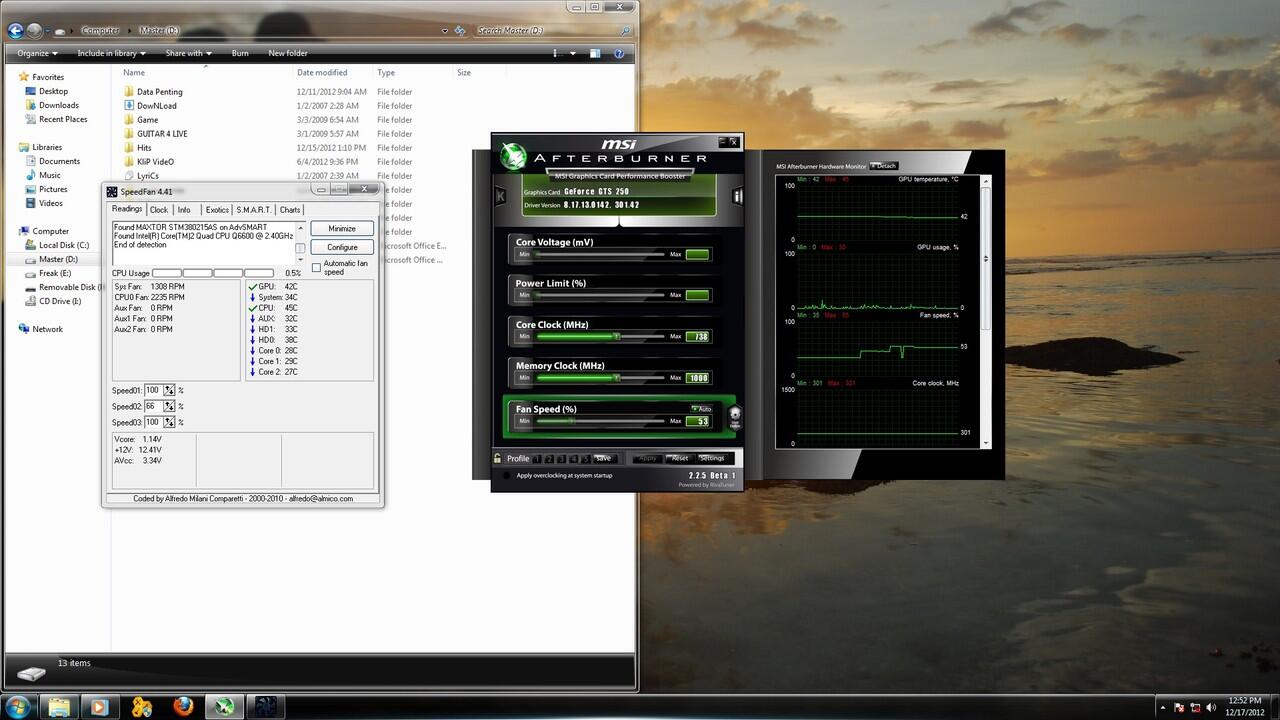Image resolution: width=1280 pixels, height=720 pixels.
Task: Toggle Apply overclocking at system startup
Action: tap(506, 475)
